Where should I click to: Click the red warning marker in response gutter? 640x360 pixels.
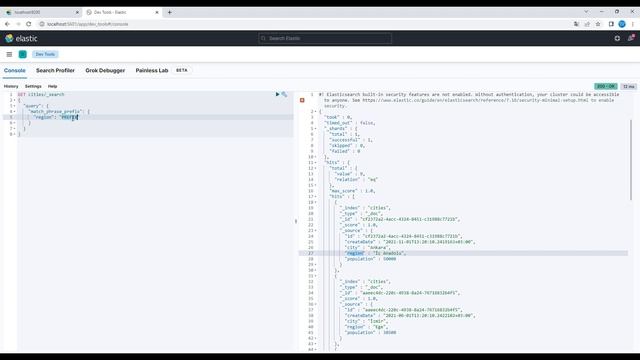[302, 100]
